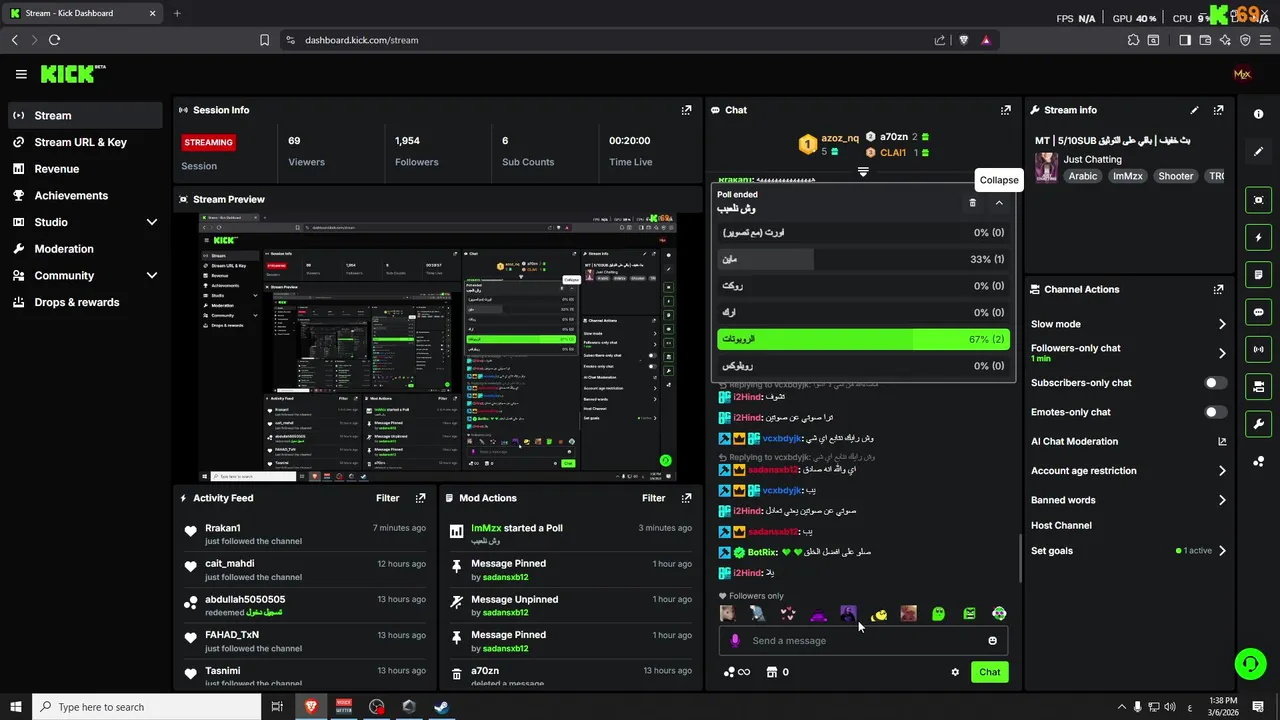Viewport: 1280px width, 720px height.
Task: Toggle Subscribers-only chat switch
Action: [1216, 383]
